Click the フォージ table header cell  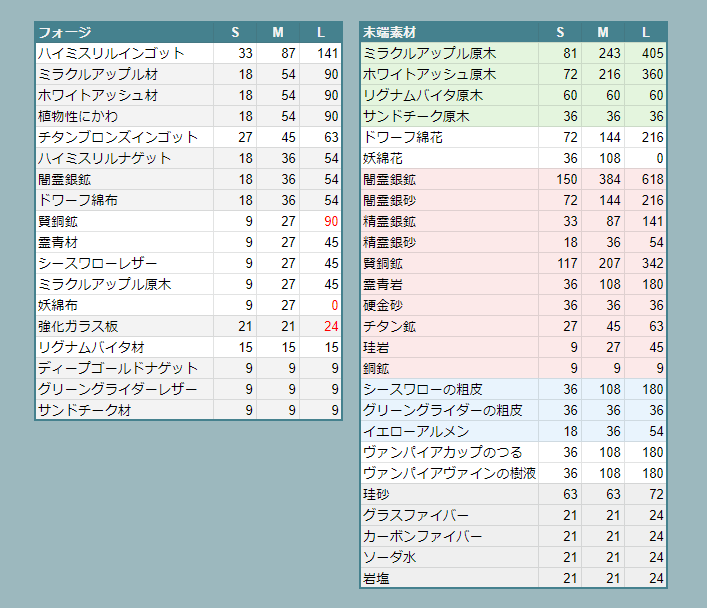pyautogui.click(x=124, y=32)
